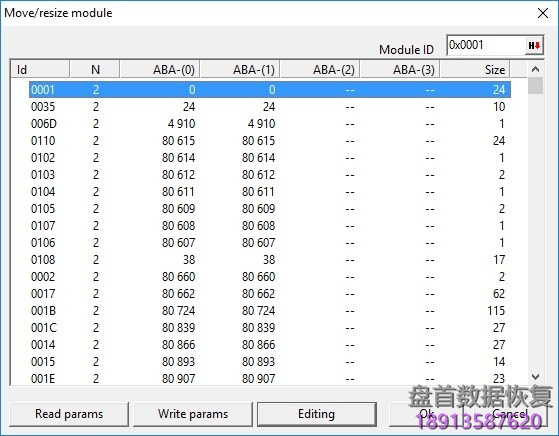Click ABA-(1) value 80 893
Image resolution: width=559 pixels, height=436 pixels.
258,362
